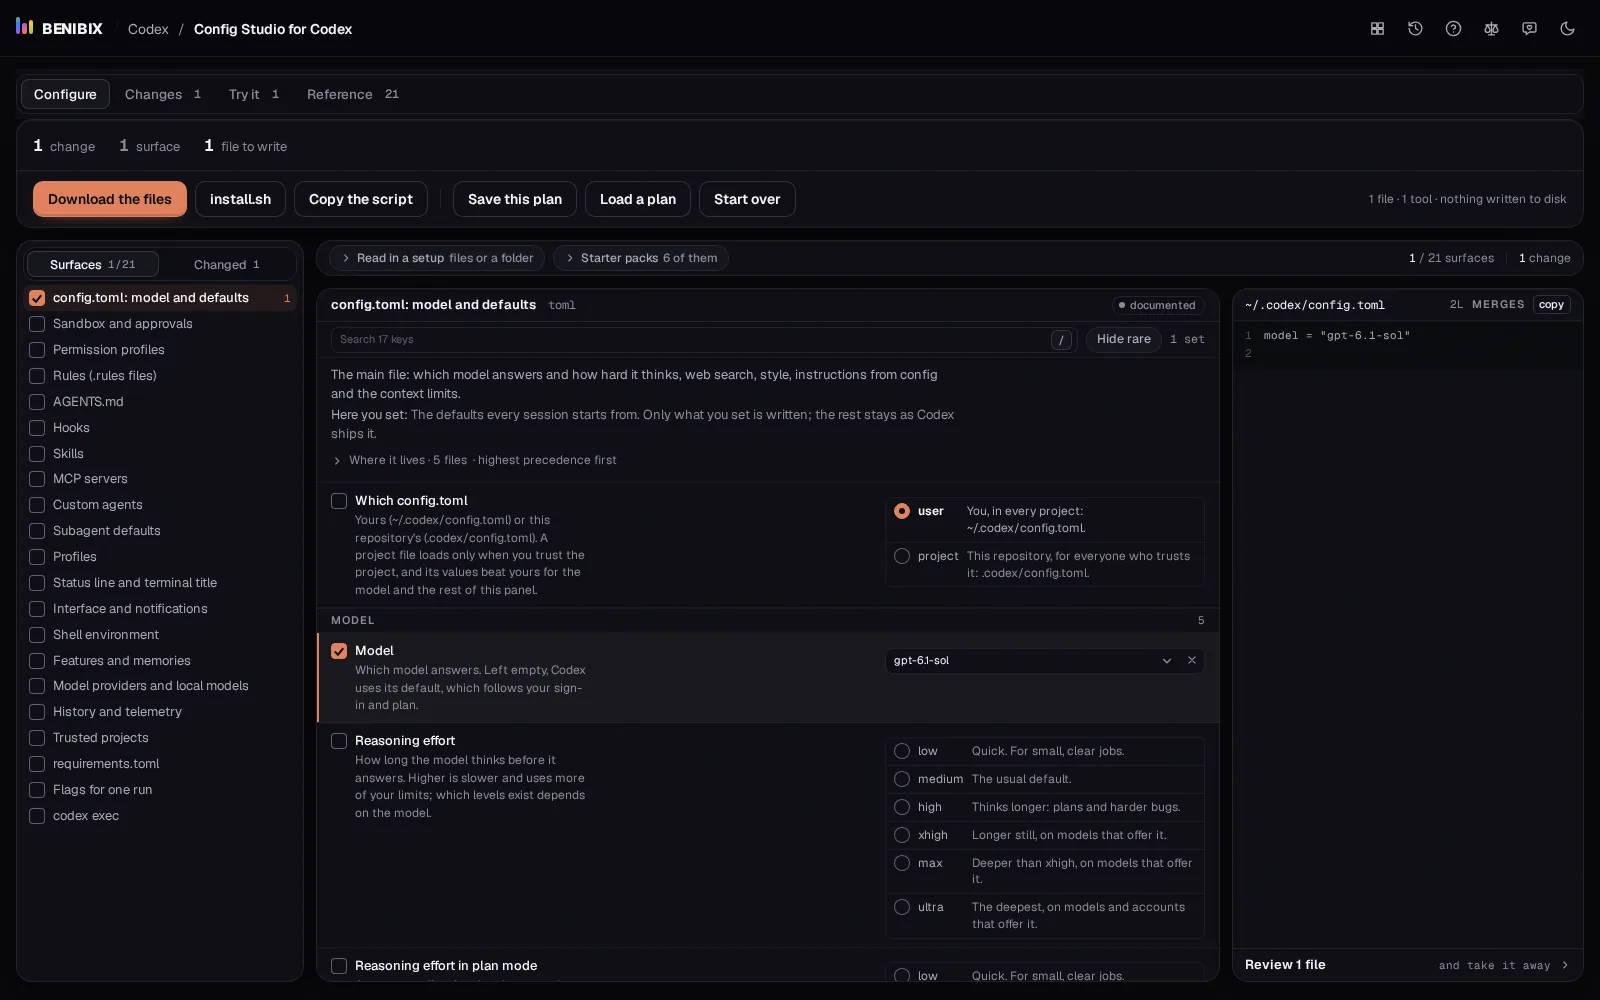The width and height of the screenshot is (1600, 1000).
Task: Select the project config.toml radio option
Action: pyautogui.click(x=902, y=556)
